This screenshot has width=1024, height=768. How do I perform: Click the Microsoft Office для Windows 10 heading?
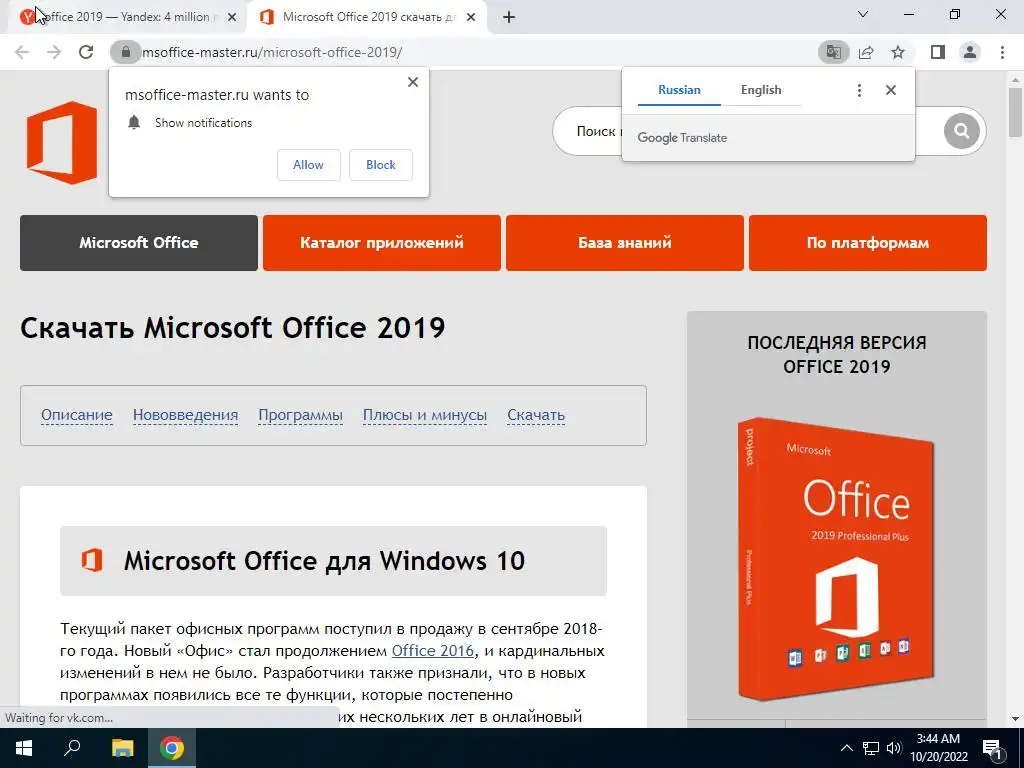(x=325, y=561)
